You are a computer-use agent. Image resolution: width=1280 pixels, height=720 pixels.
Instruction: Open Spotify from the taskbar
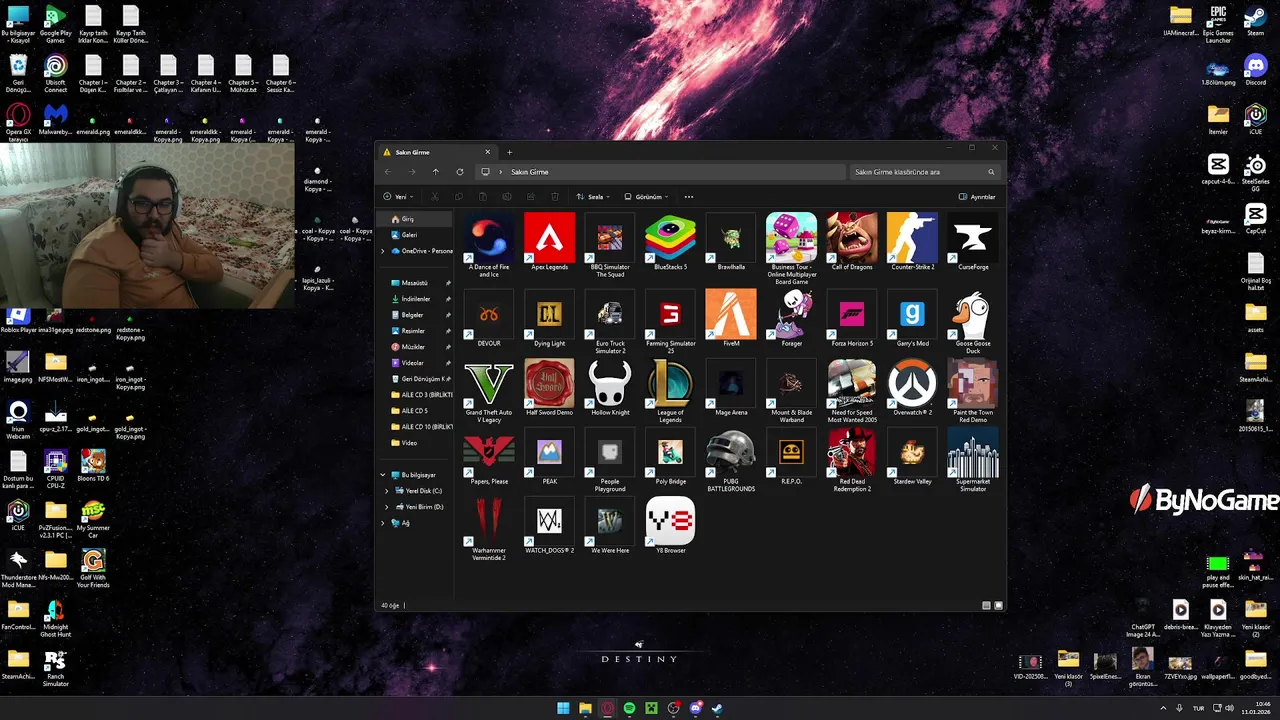629,708
